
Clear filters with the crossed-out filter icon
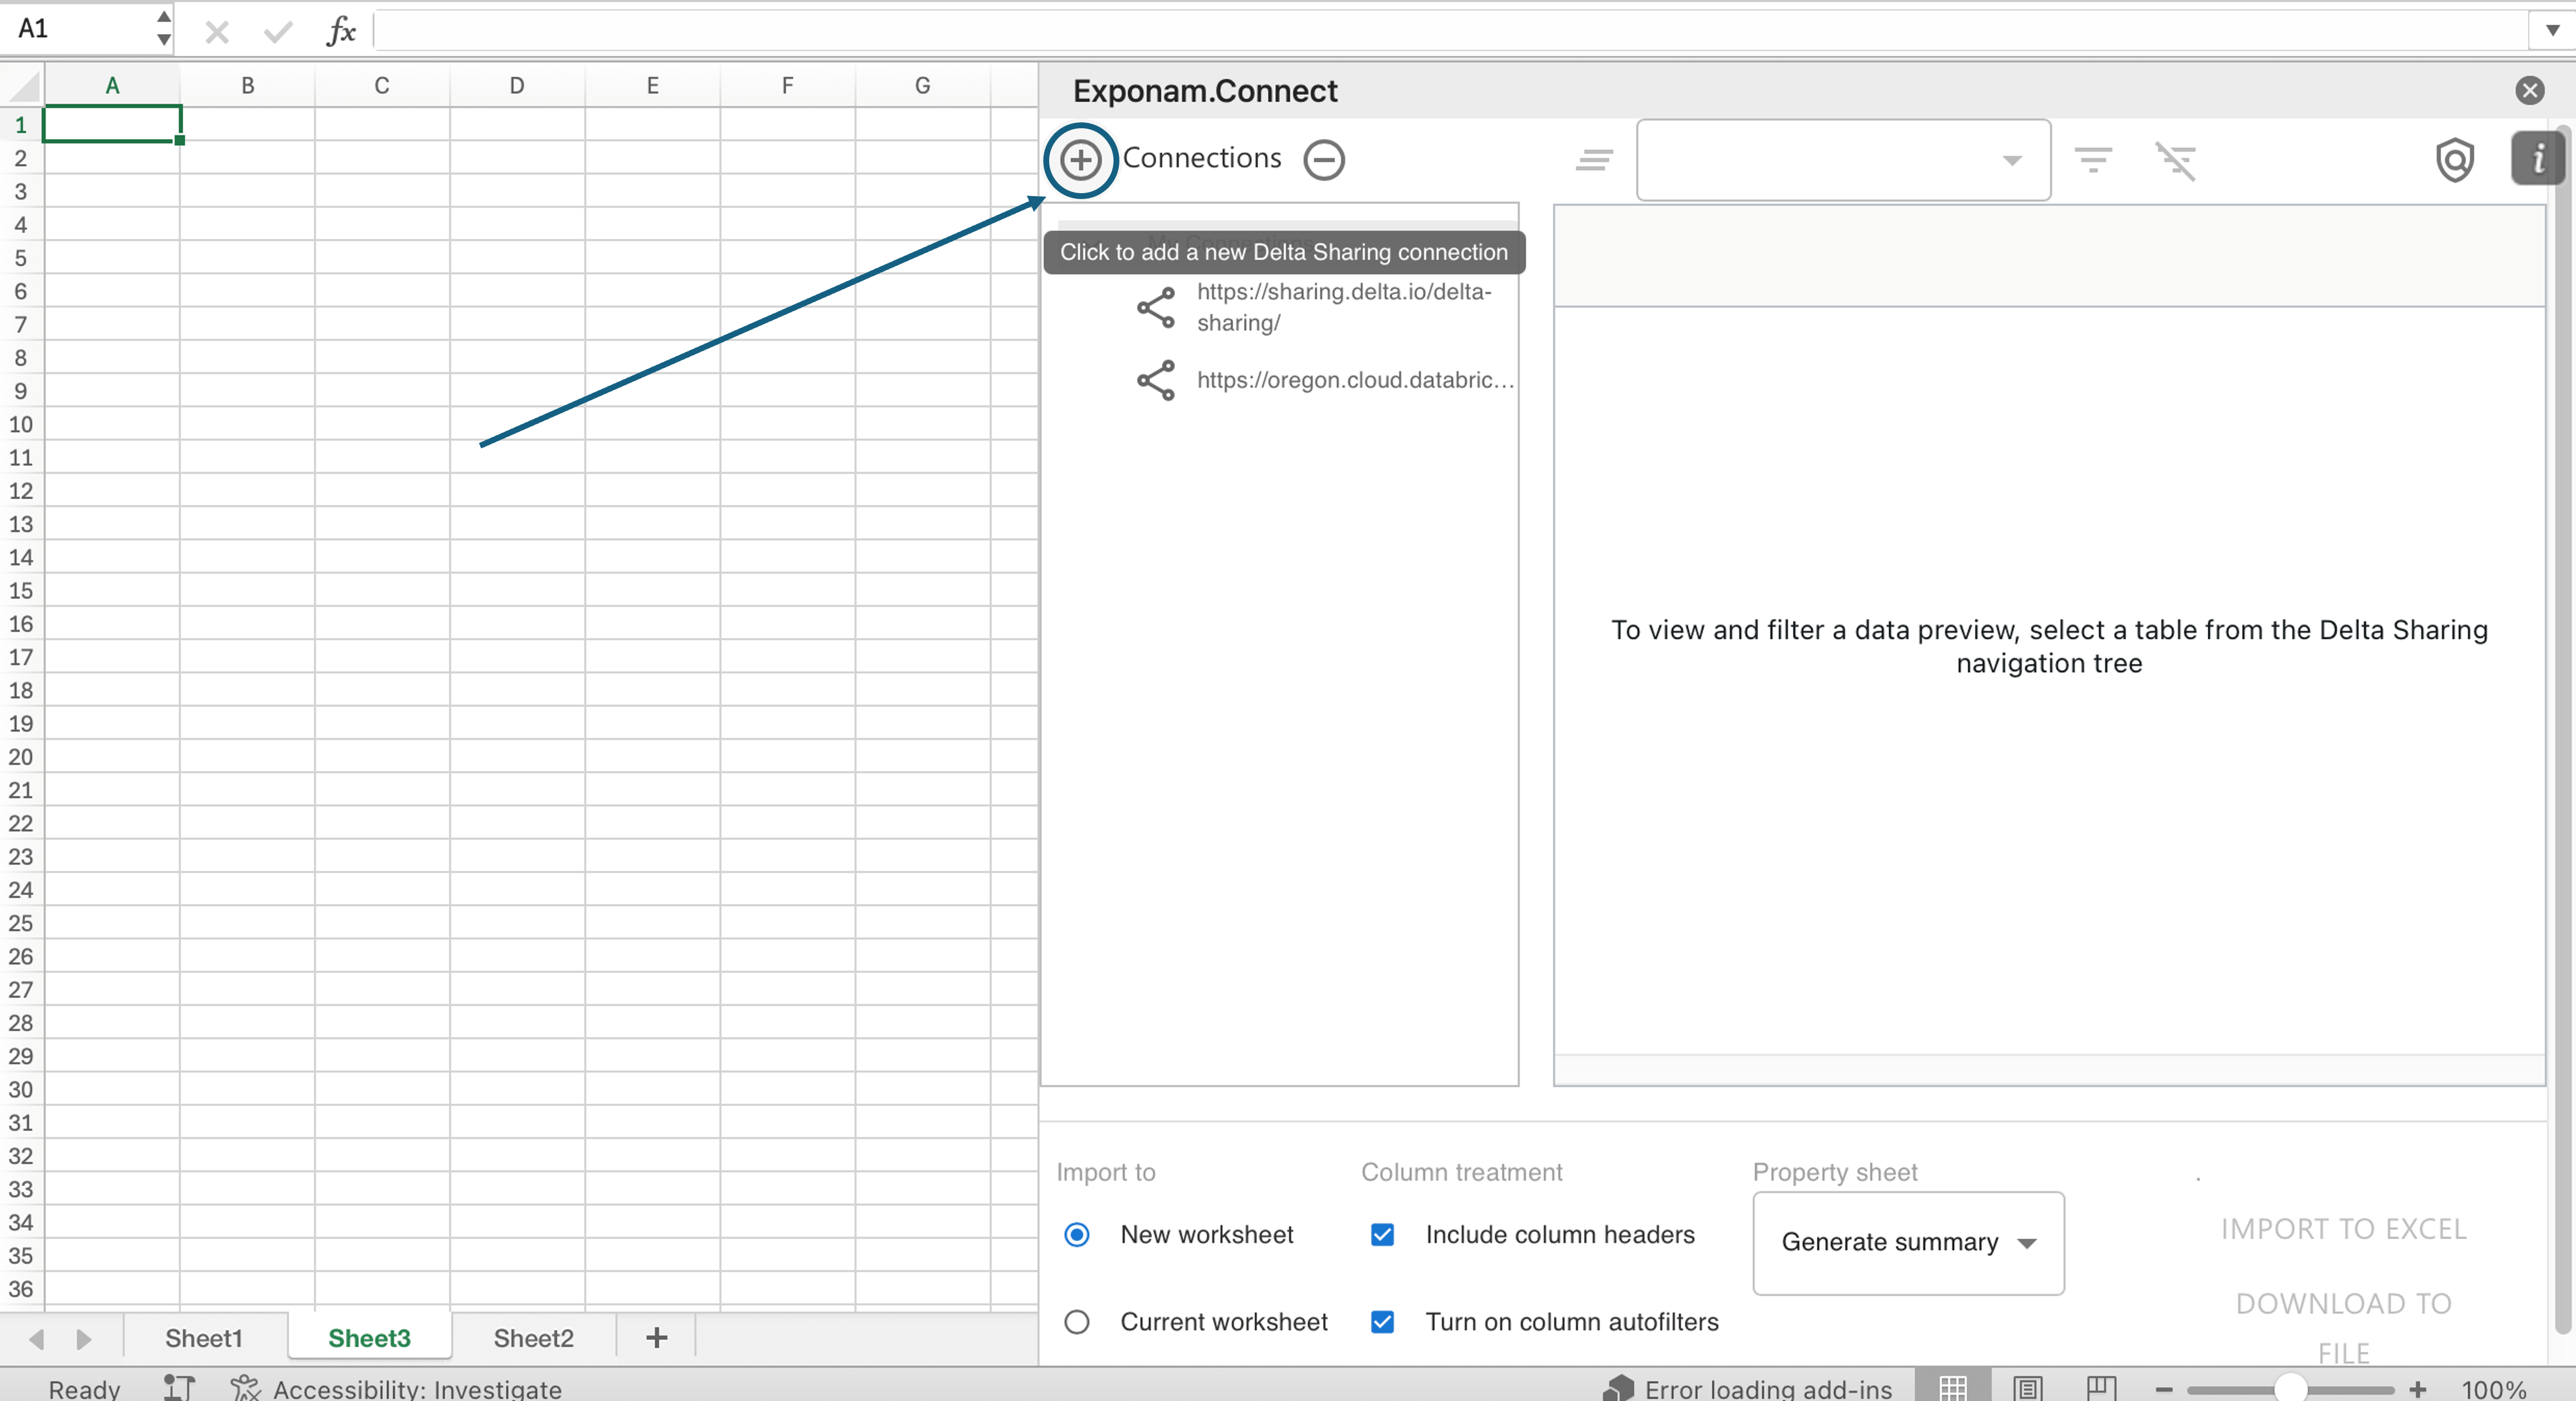point(2176,160)
